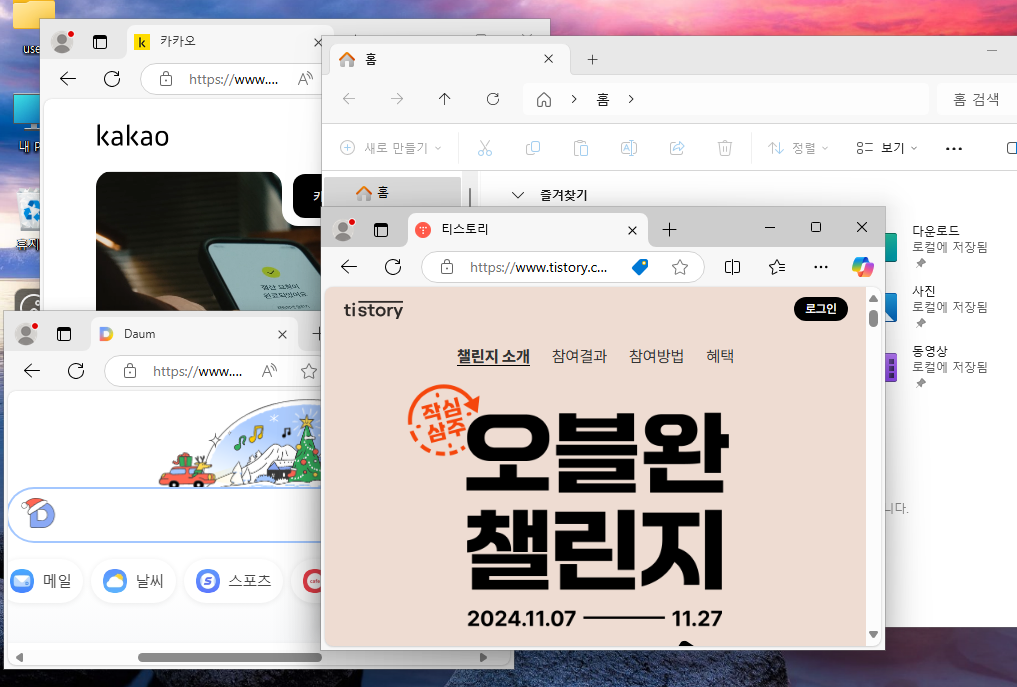Click the back arrow in Kakao window
Image resolution: width=1017 pixels, height=687 pixels.
(68, 79)
